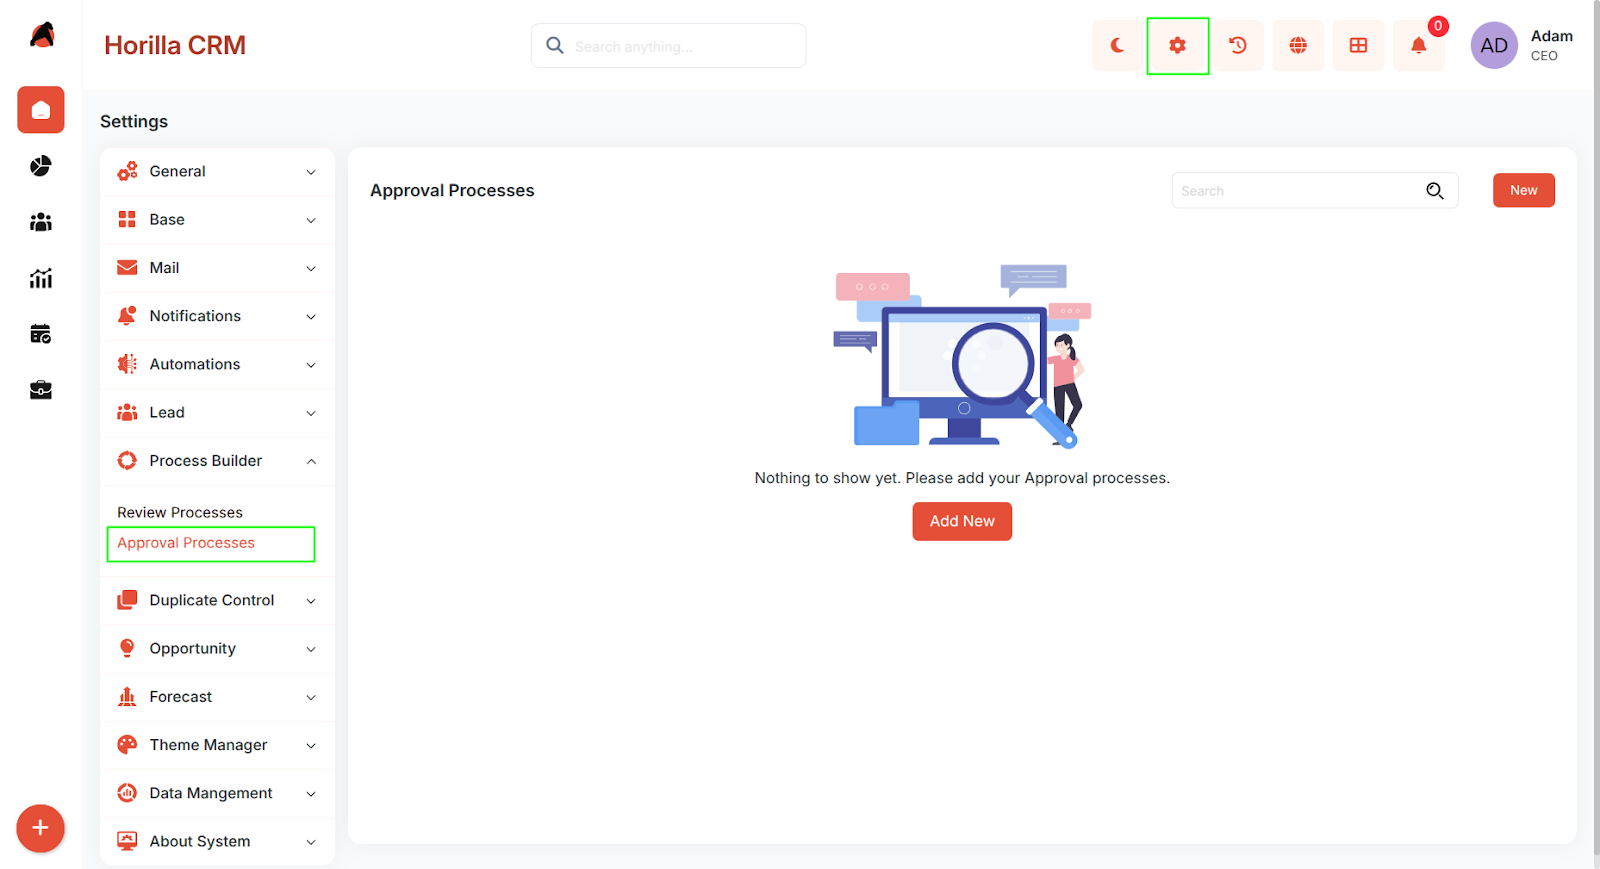This screenshot has width=1600, height=869.
Task: Collapse the Process Builder section
Action: click(218, 461)
